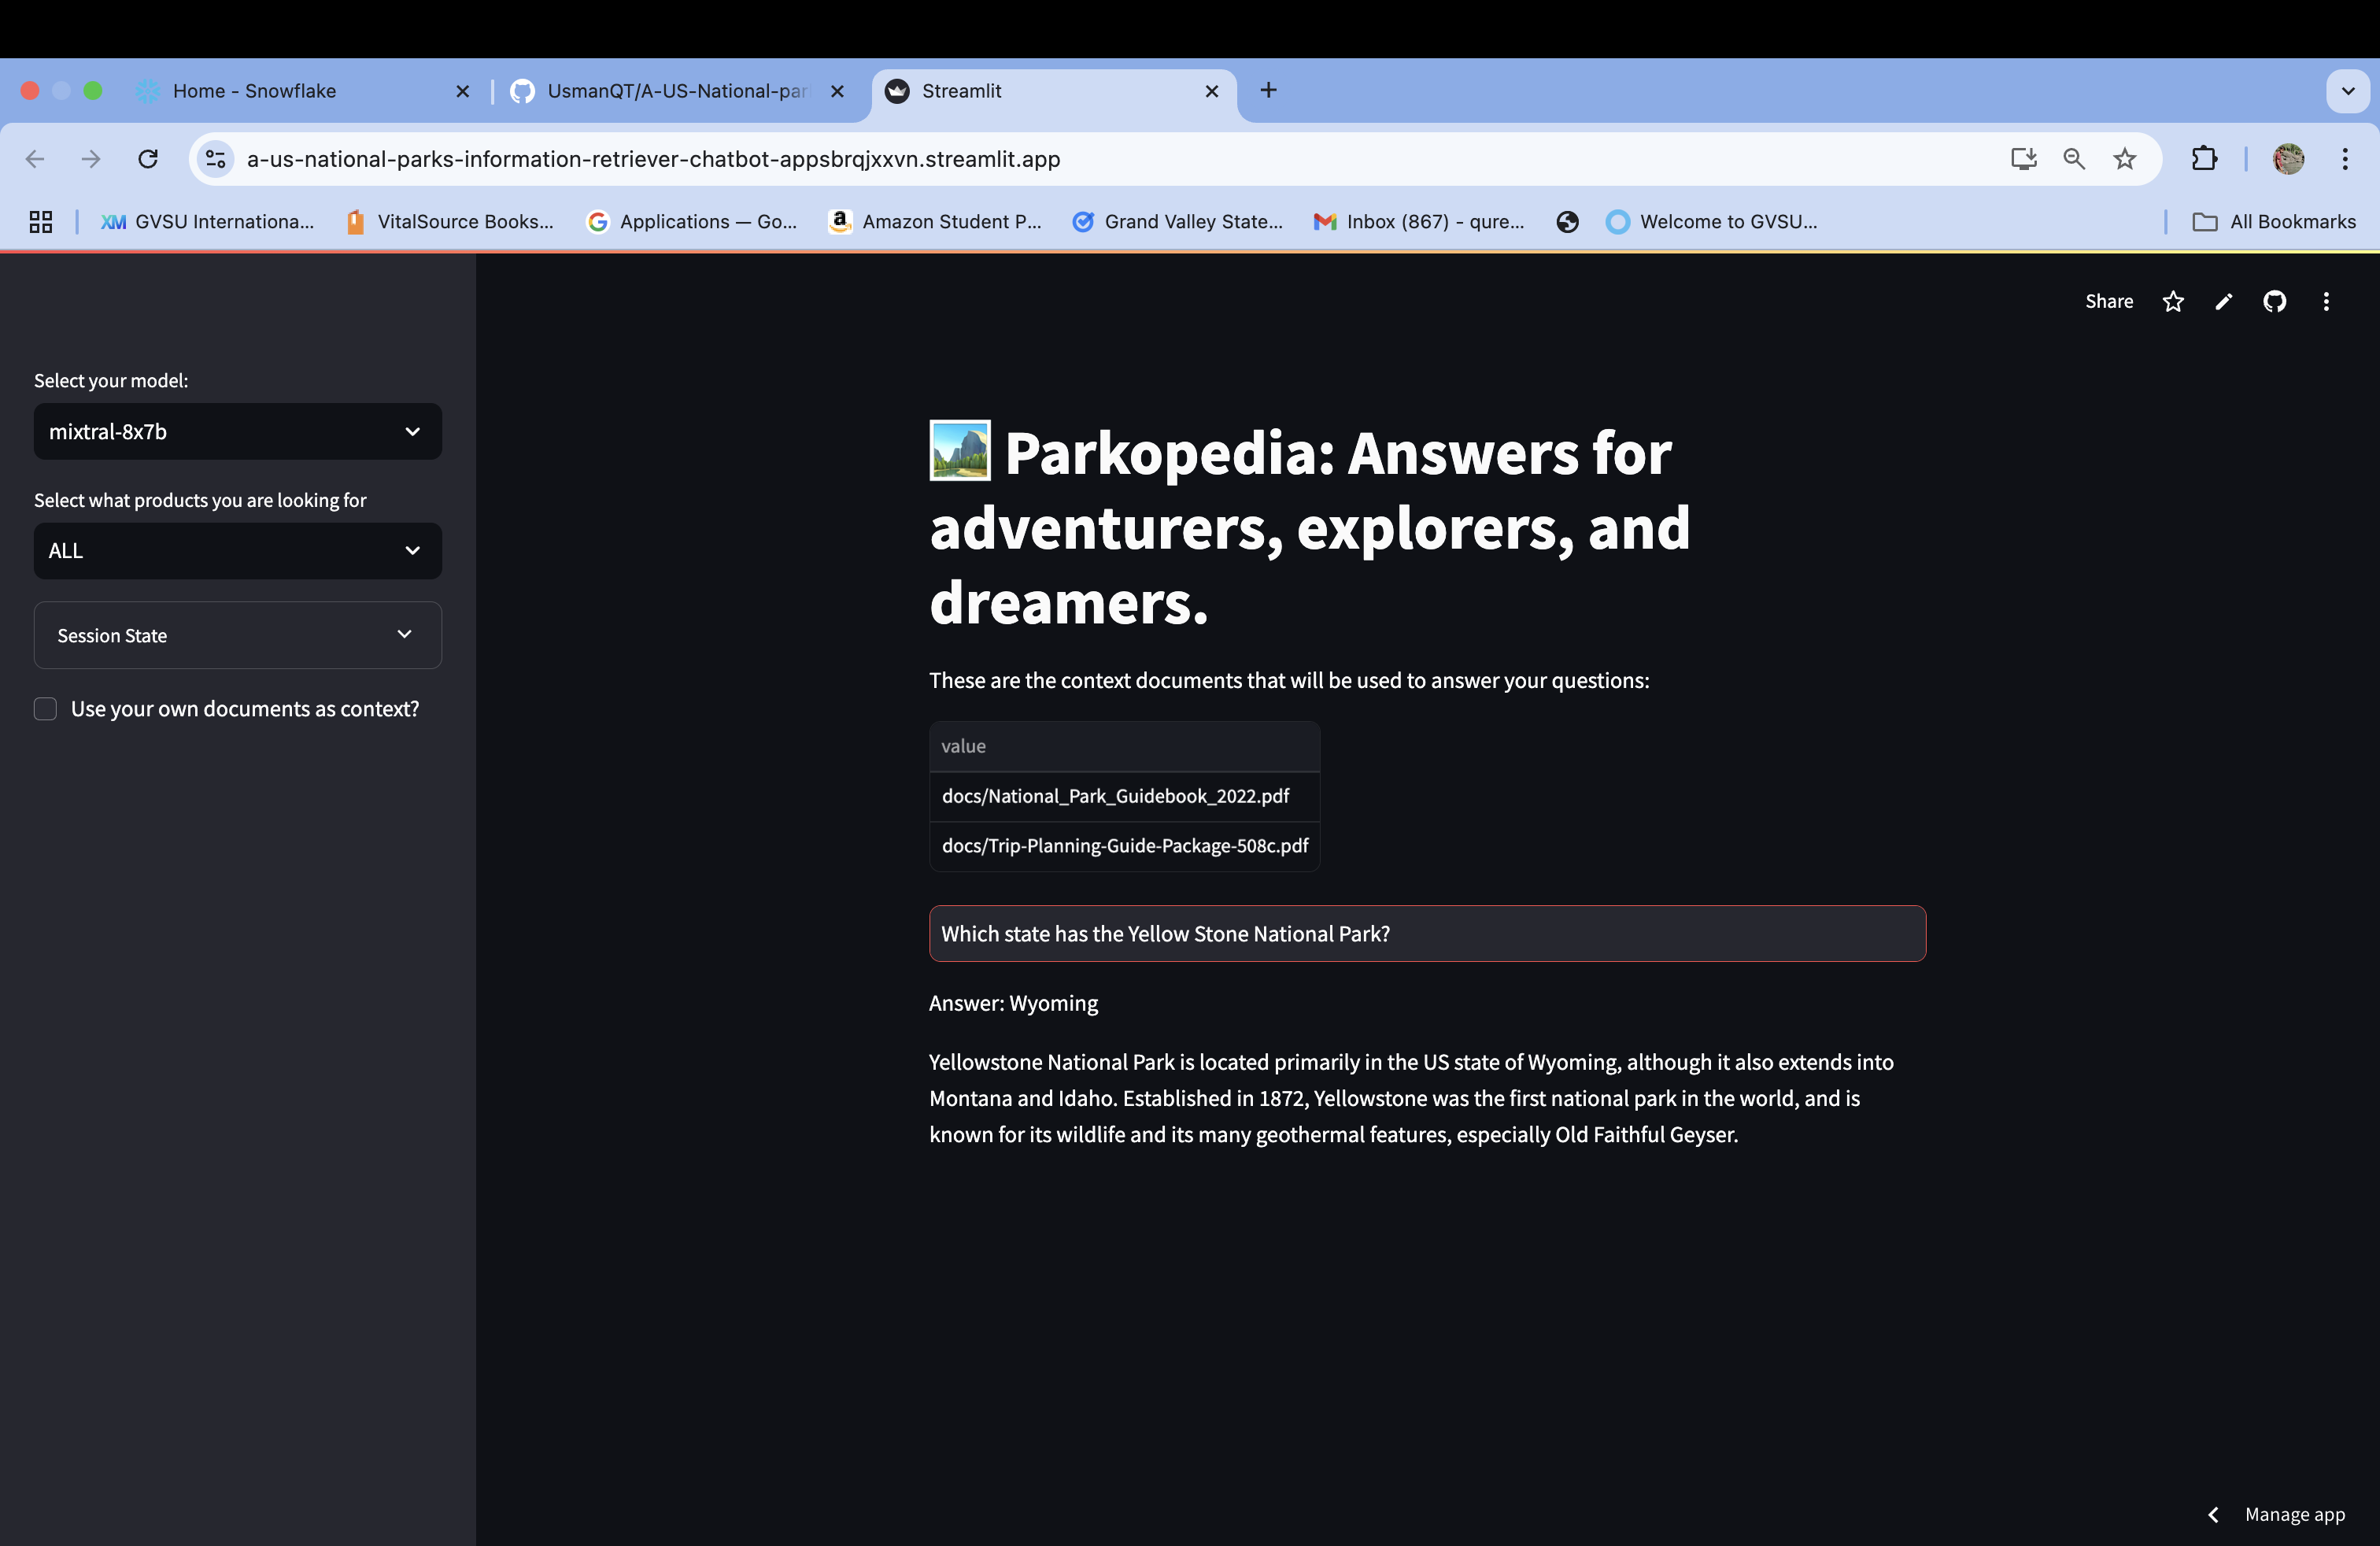The image size is (2380, 1546).
Task: Open the Inbox (867) Gmail bookmark
Action: 1419,222
